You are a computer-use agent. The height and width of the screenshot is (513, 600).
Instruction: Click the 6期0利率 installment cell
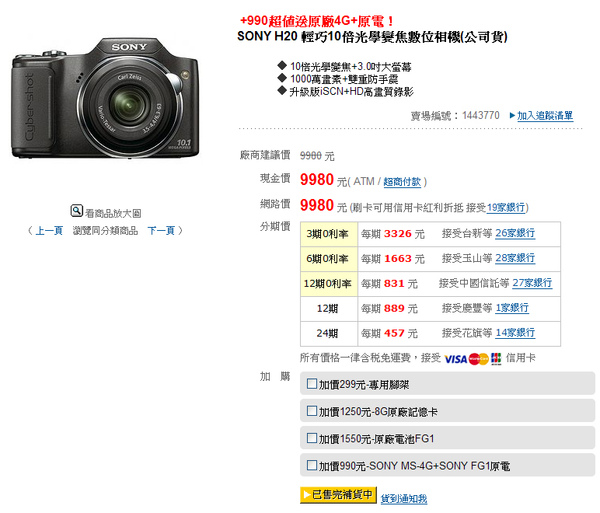(x=329, y=259)
